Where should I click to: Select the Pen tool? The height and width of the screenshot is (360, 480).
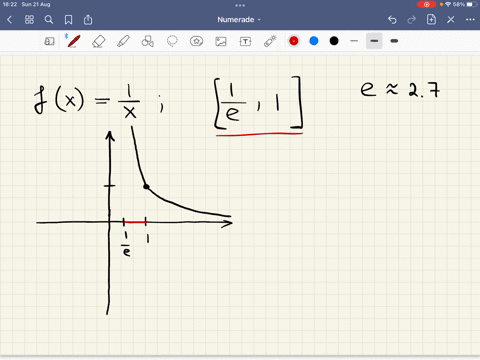click(x=73, y=41)
